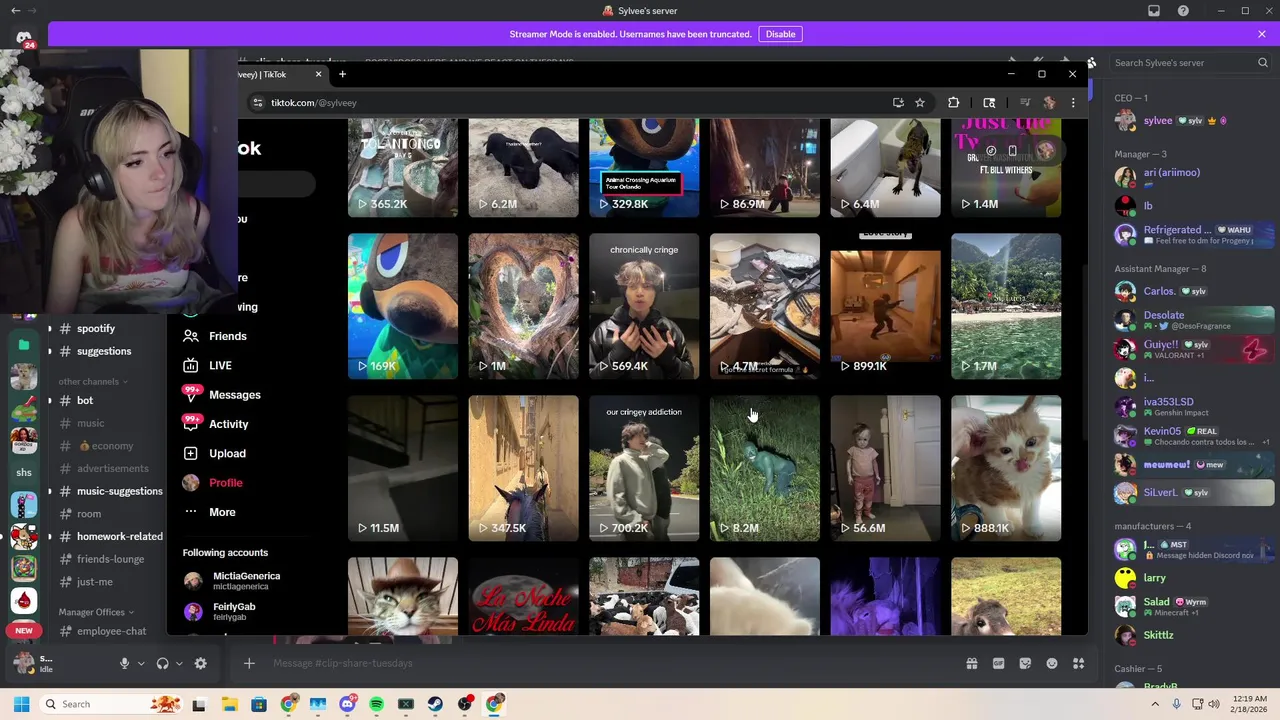Play the 'our cringey addiction' video
Screen dimensions: 1280x720
point(644,468)
